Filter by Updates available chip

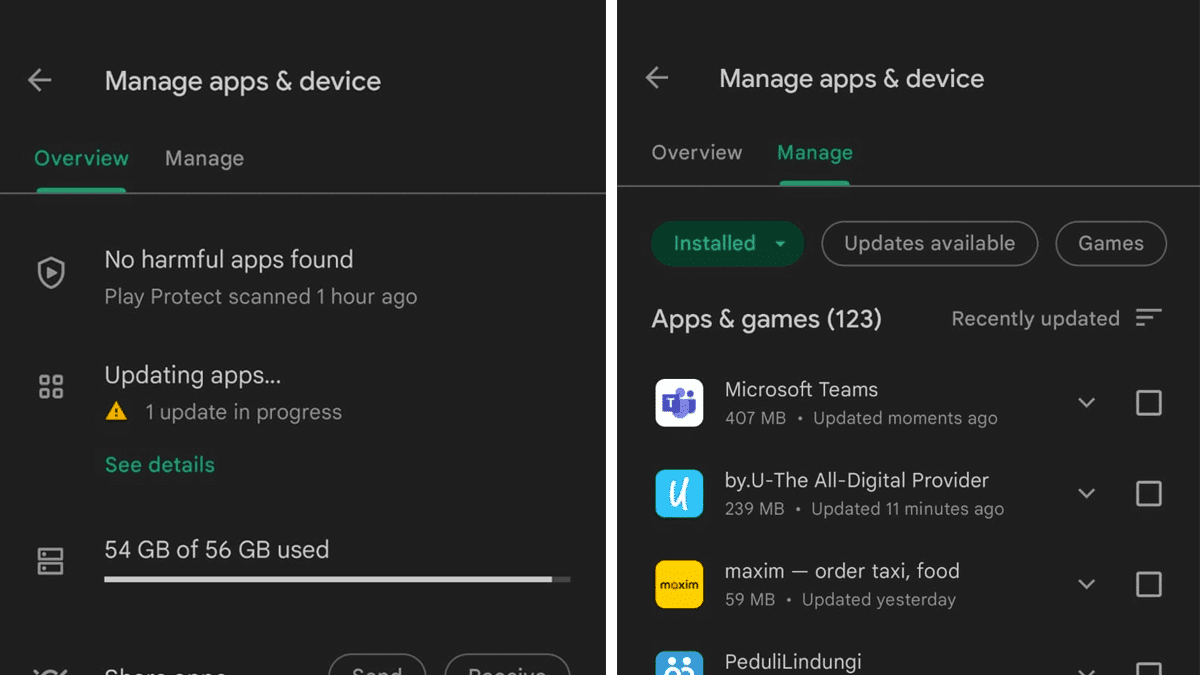pos(930,243)
